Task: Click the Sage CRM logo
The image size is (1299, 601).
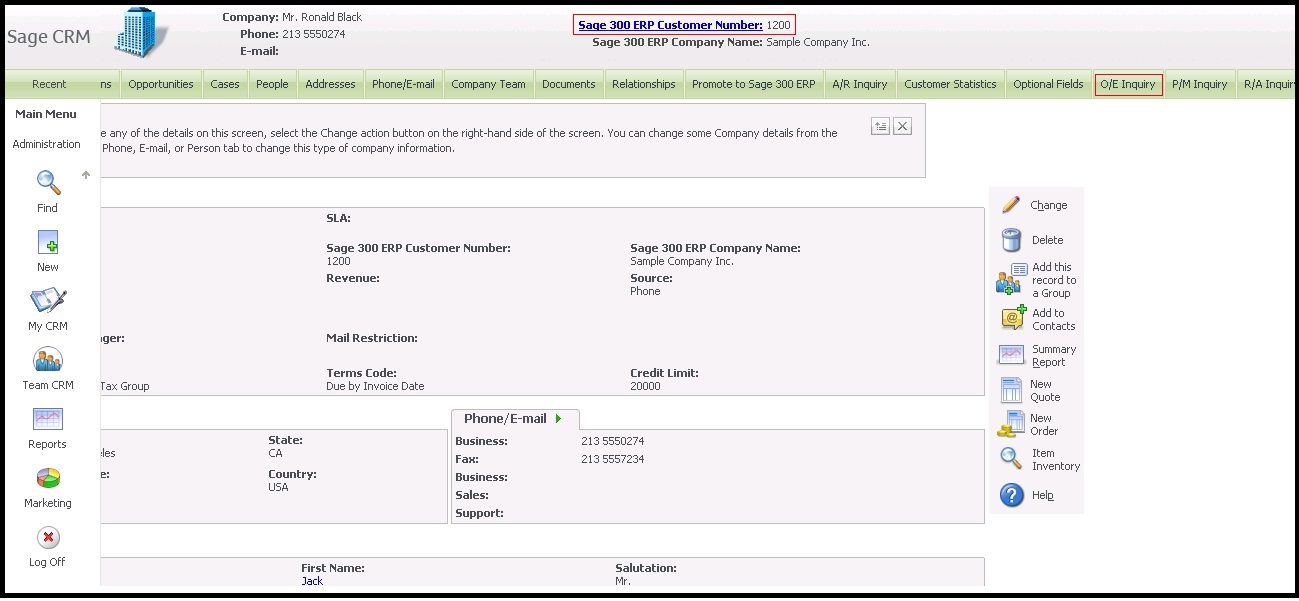Action: (49, 37)
